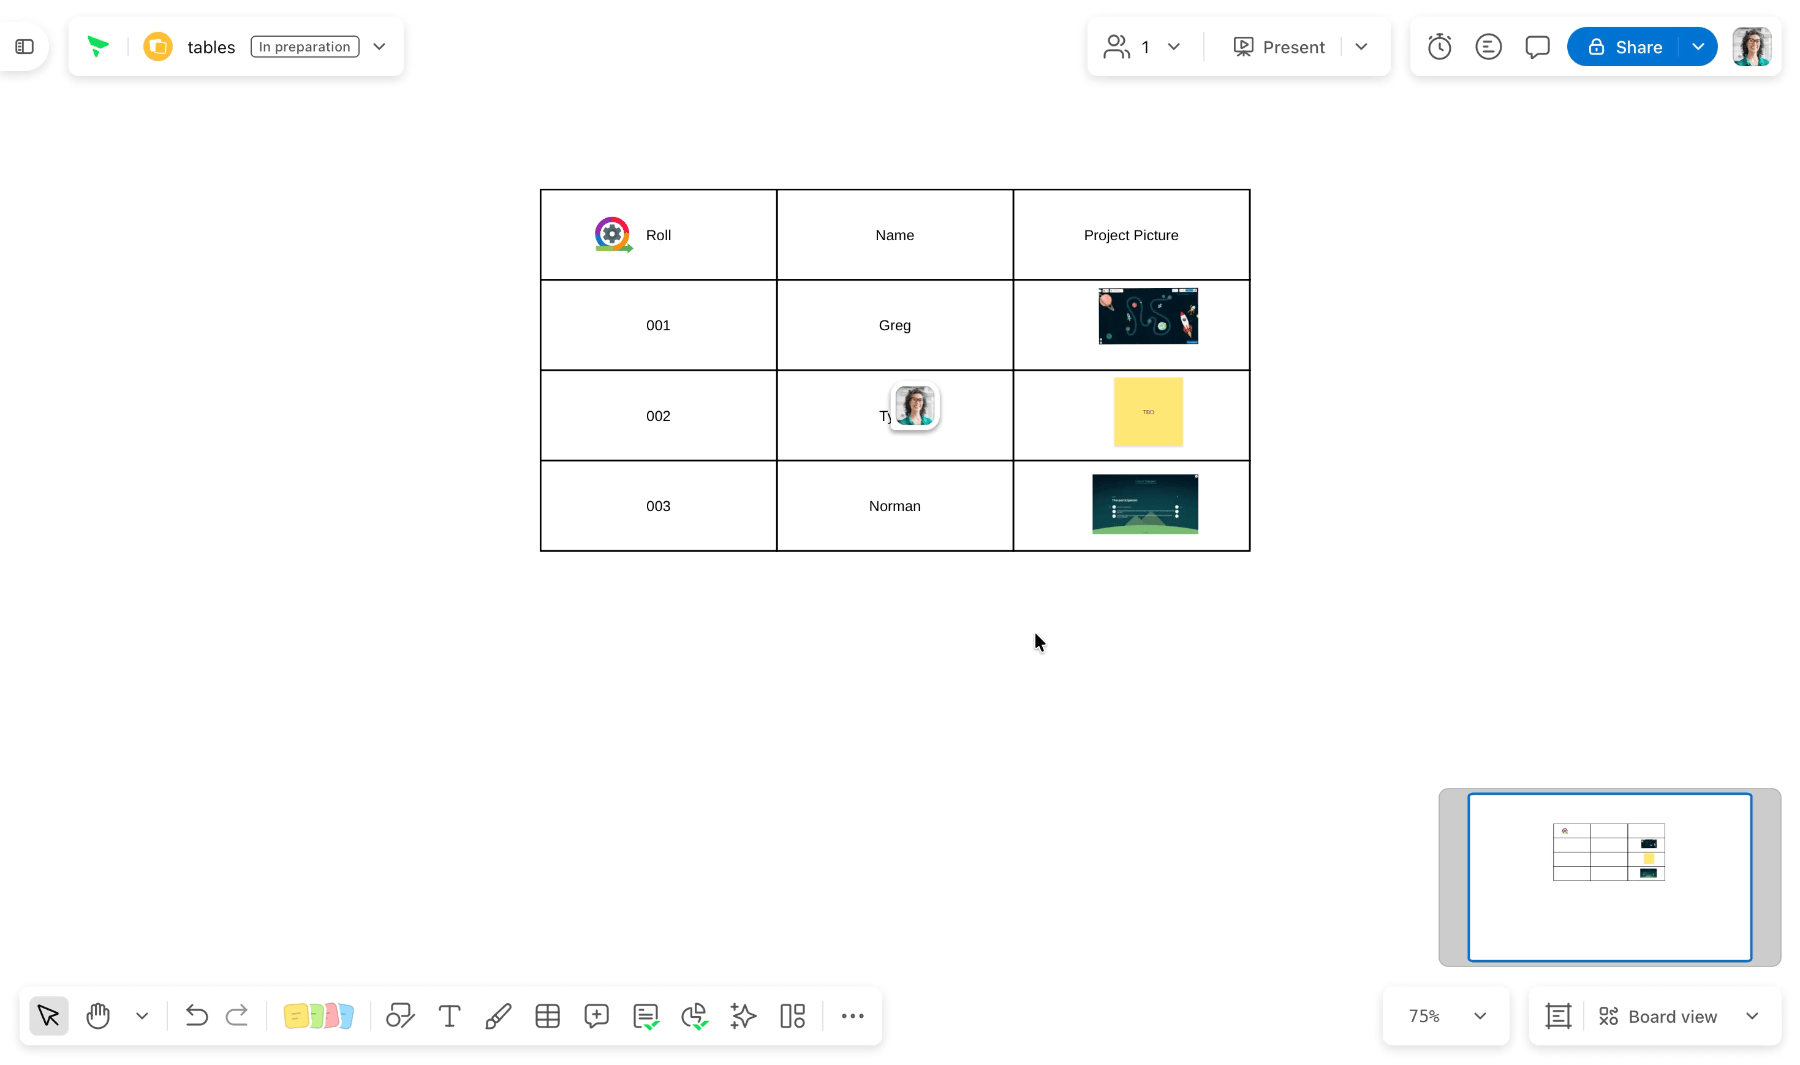Select the arrow pointer tool

click(48, 1016)
